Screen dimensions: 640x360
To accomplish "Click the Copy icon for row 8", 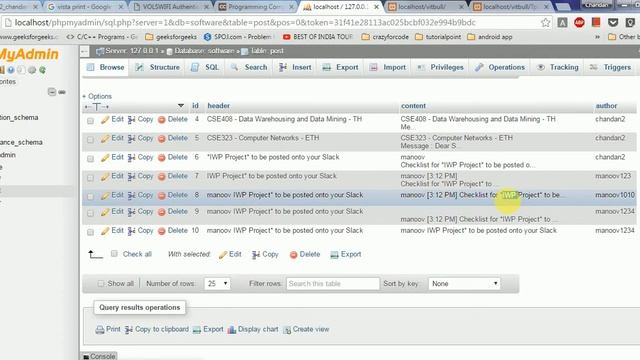I will 131,196.
